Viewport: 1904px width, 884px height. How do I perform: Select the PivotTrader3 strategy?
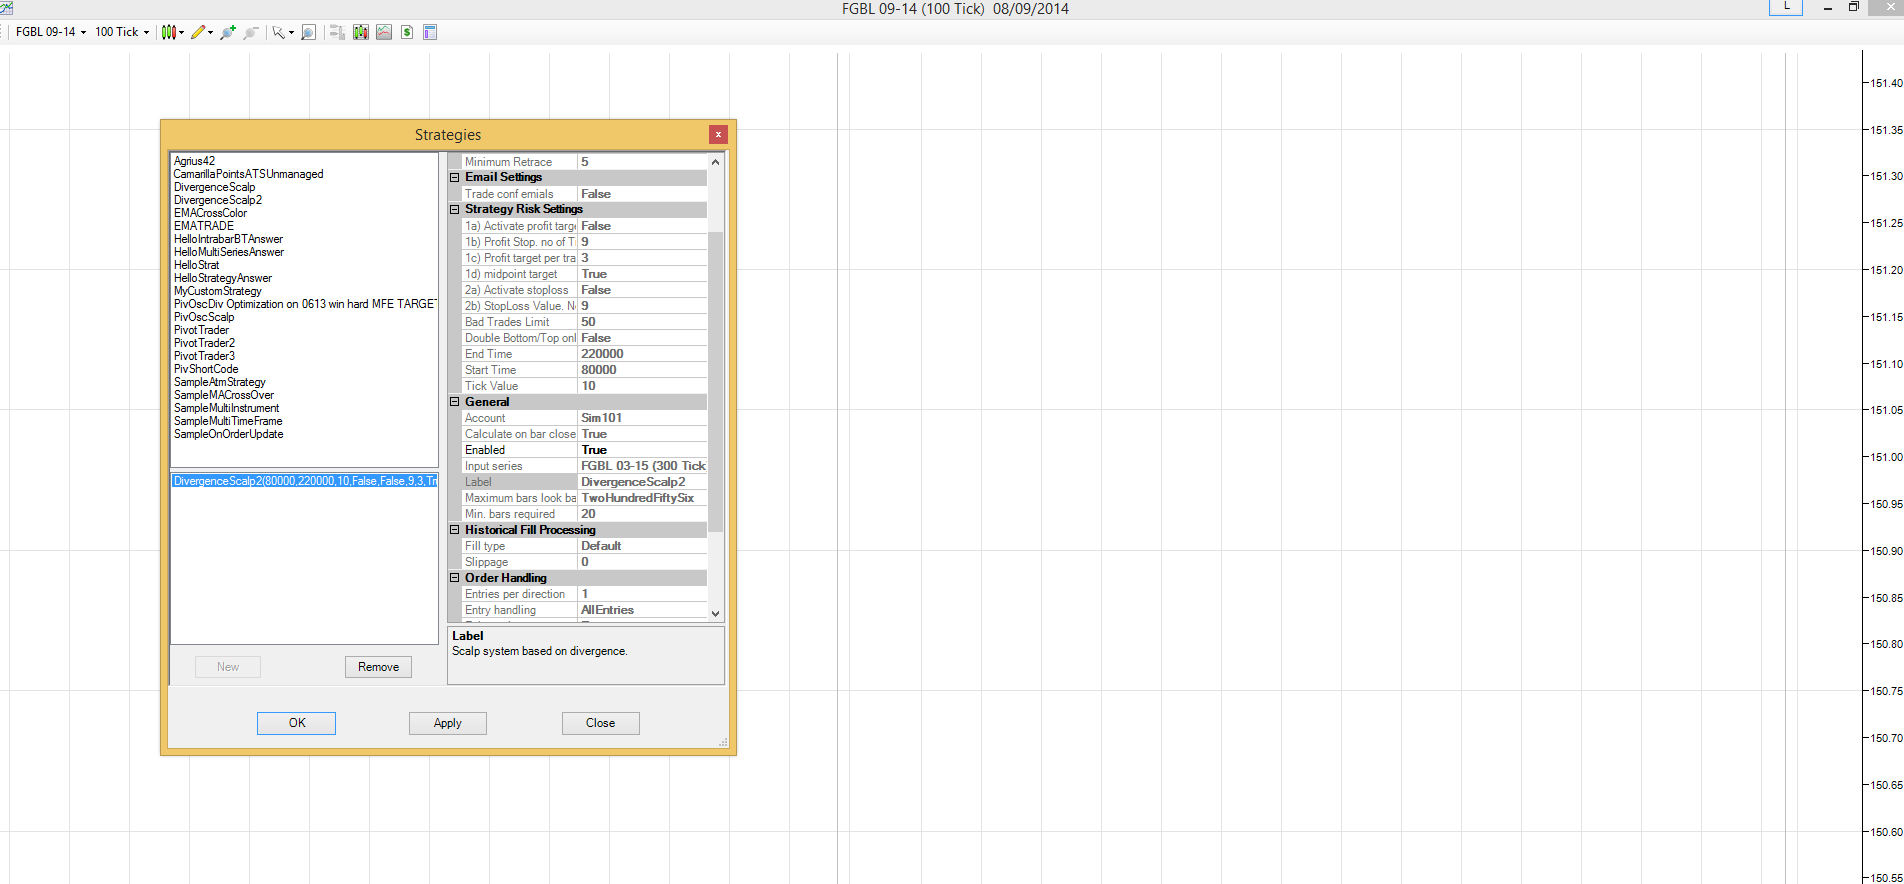[x=204, y=356]
